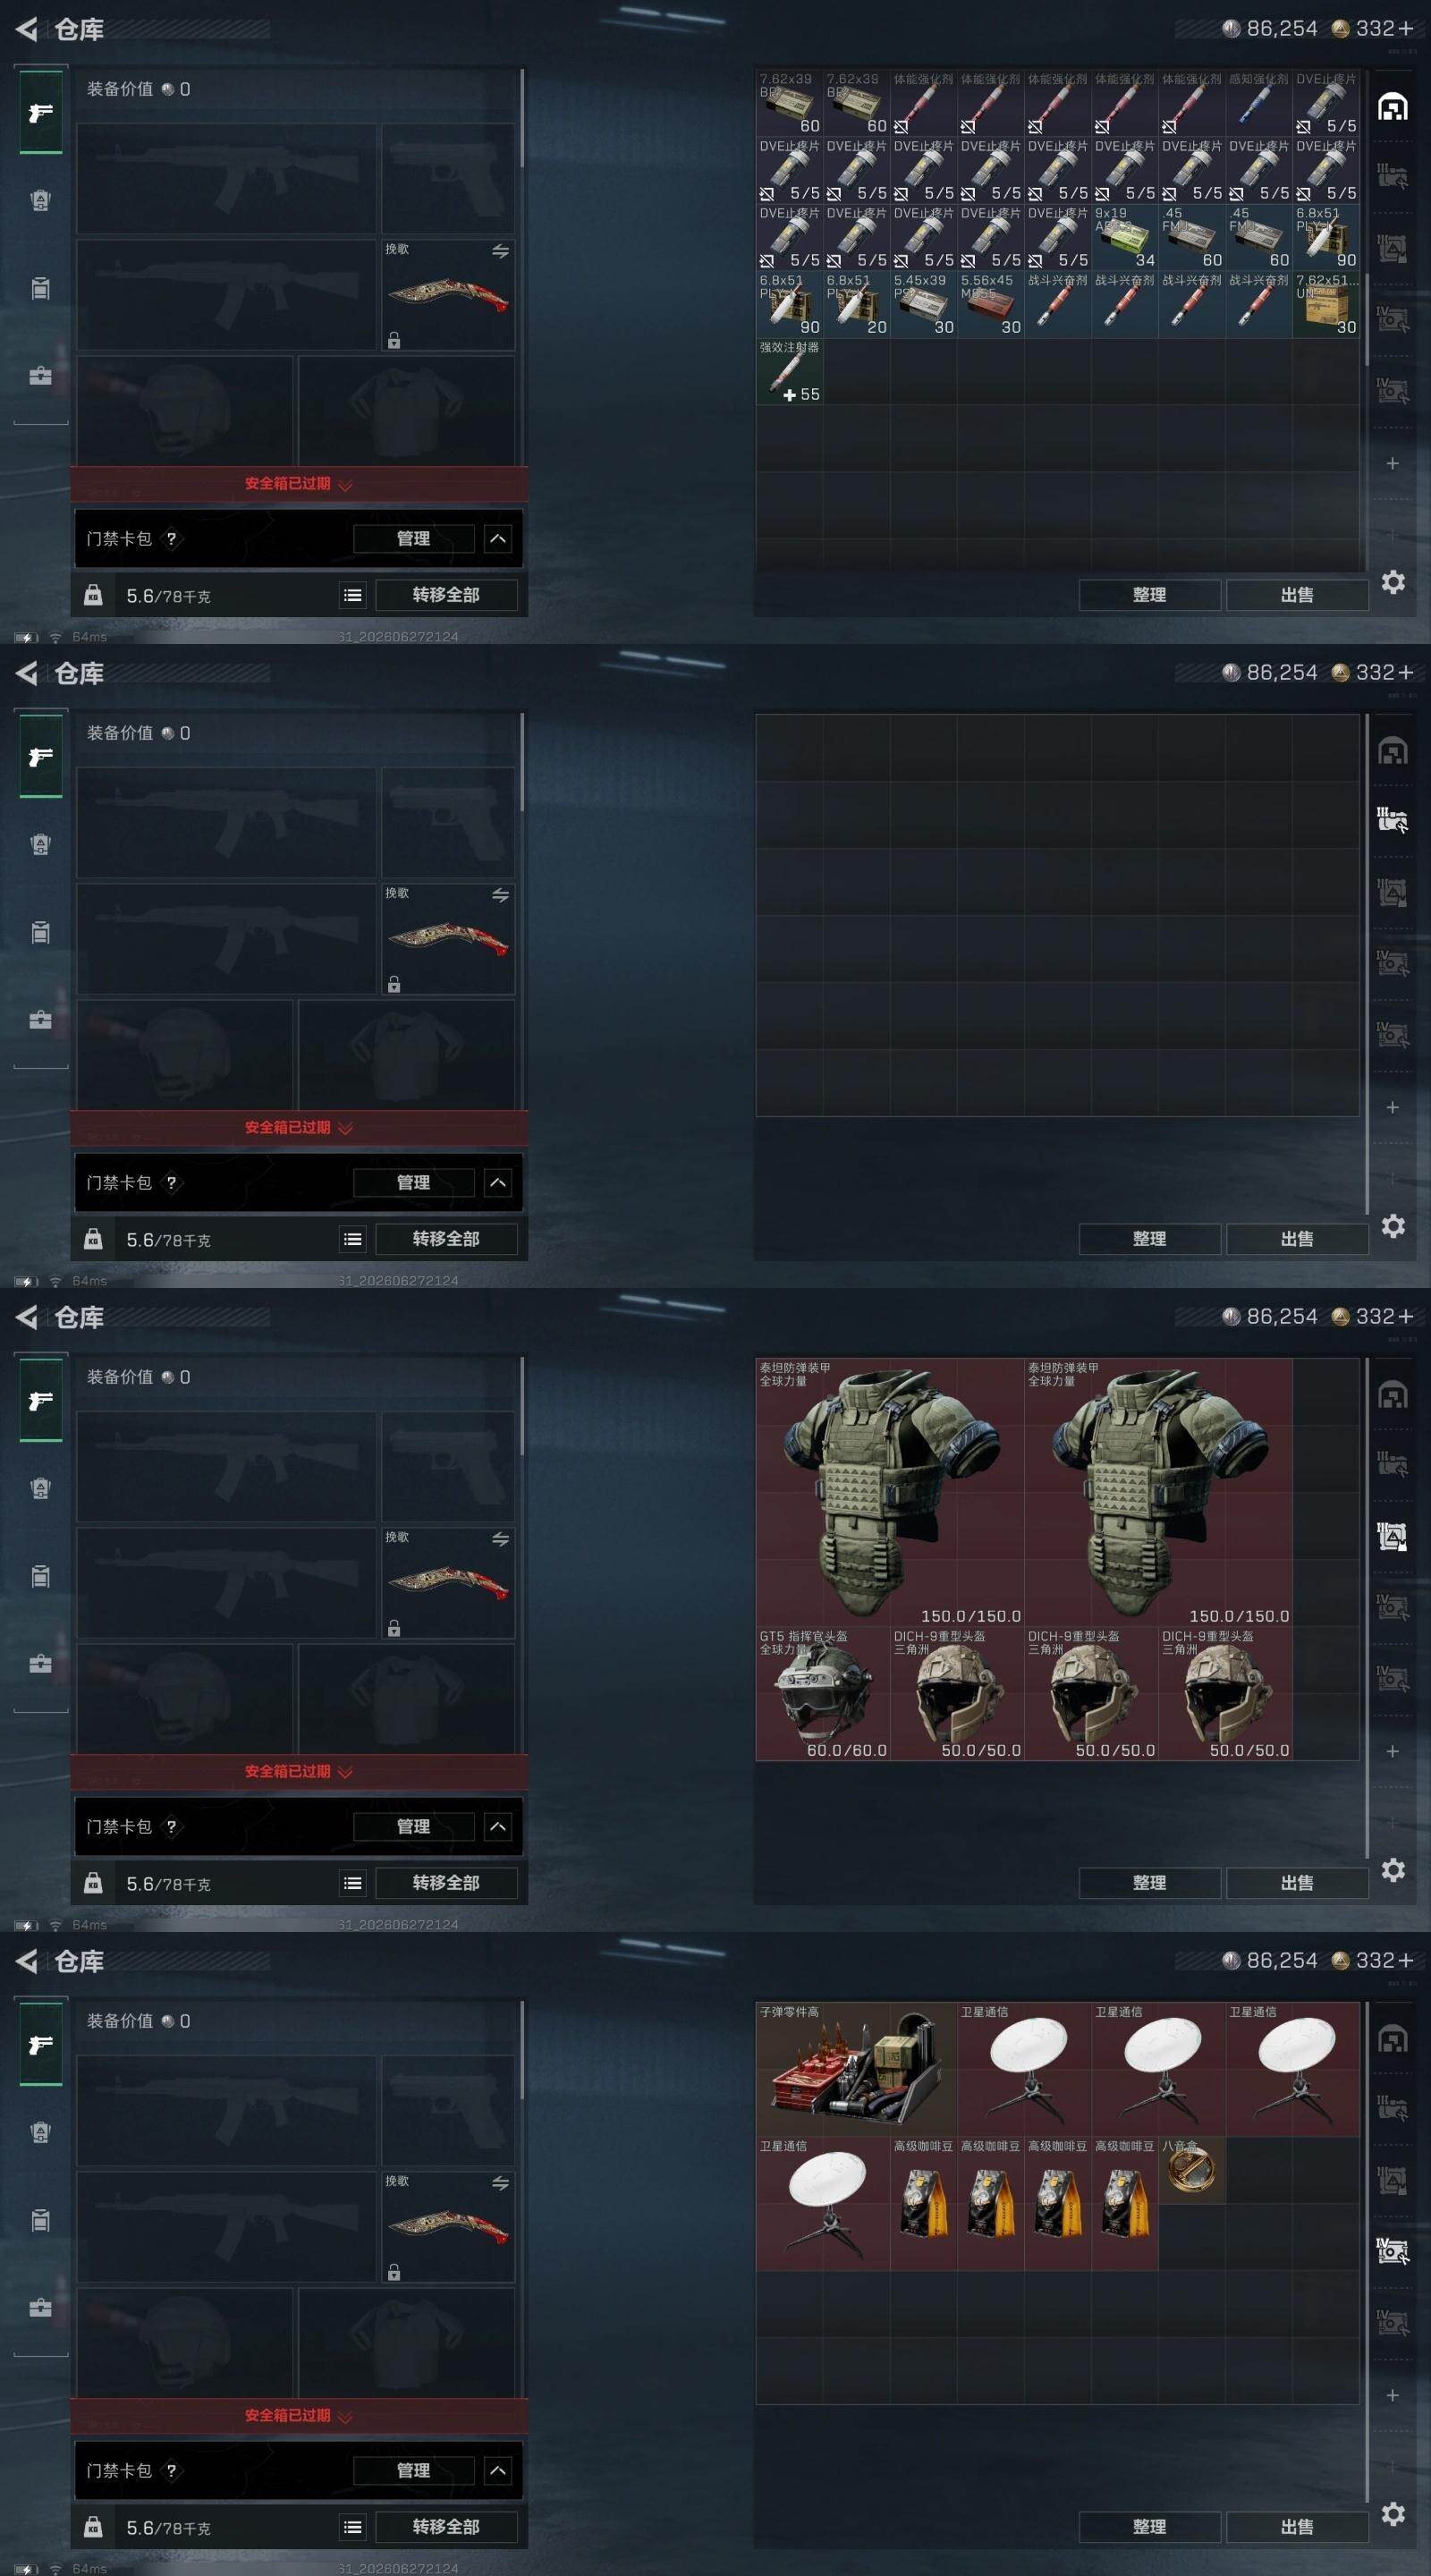Select the 感知强化剂 blue stimulant item

1258,103
